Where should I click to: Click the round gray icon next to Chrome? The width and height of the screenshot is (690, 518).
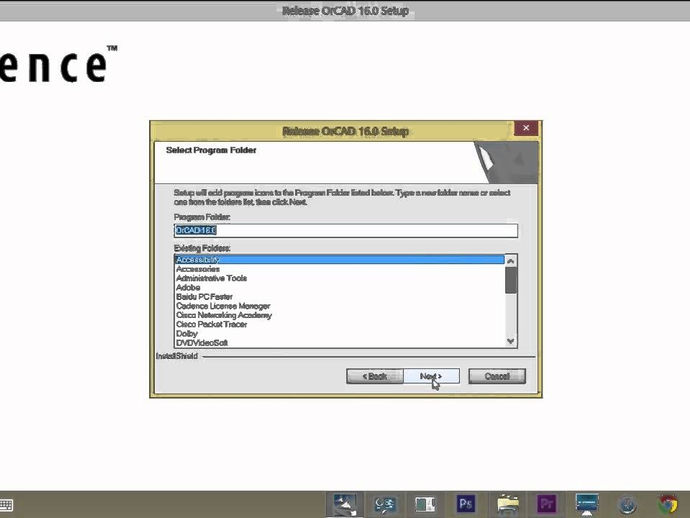tap(627, 504)
